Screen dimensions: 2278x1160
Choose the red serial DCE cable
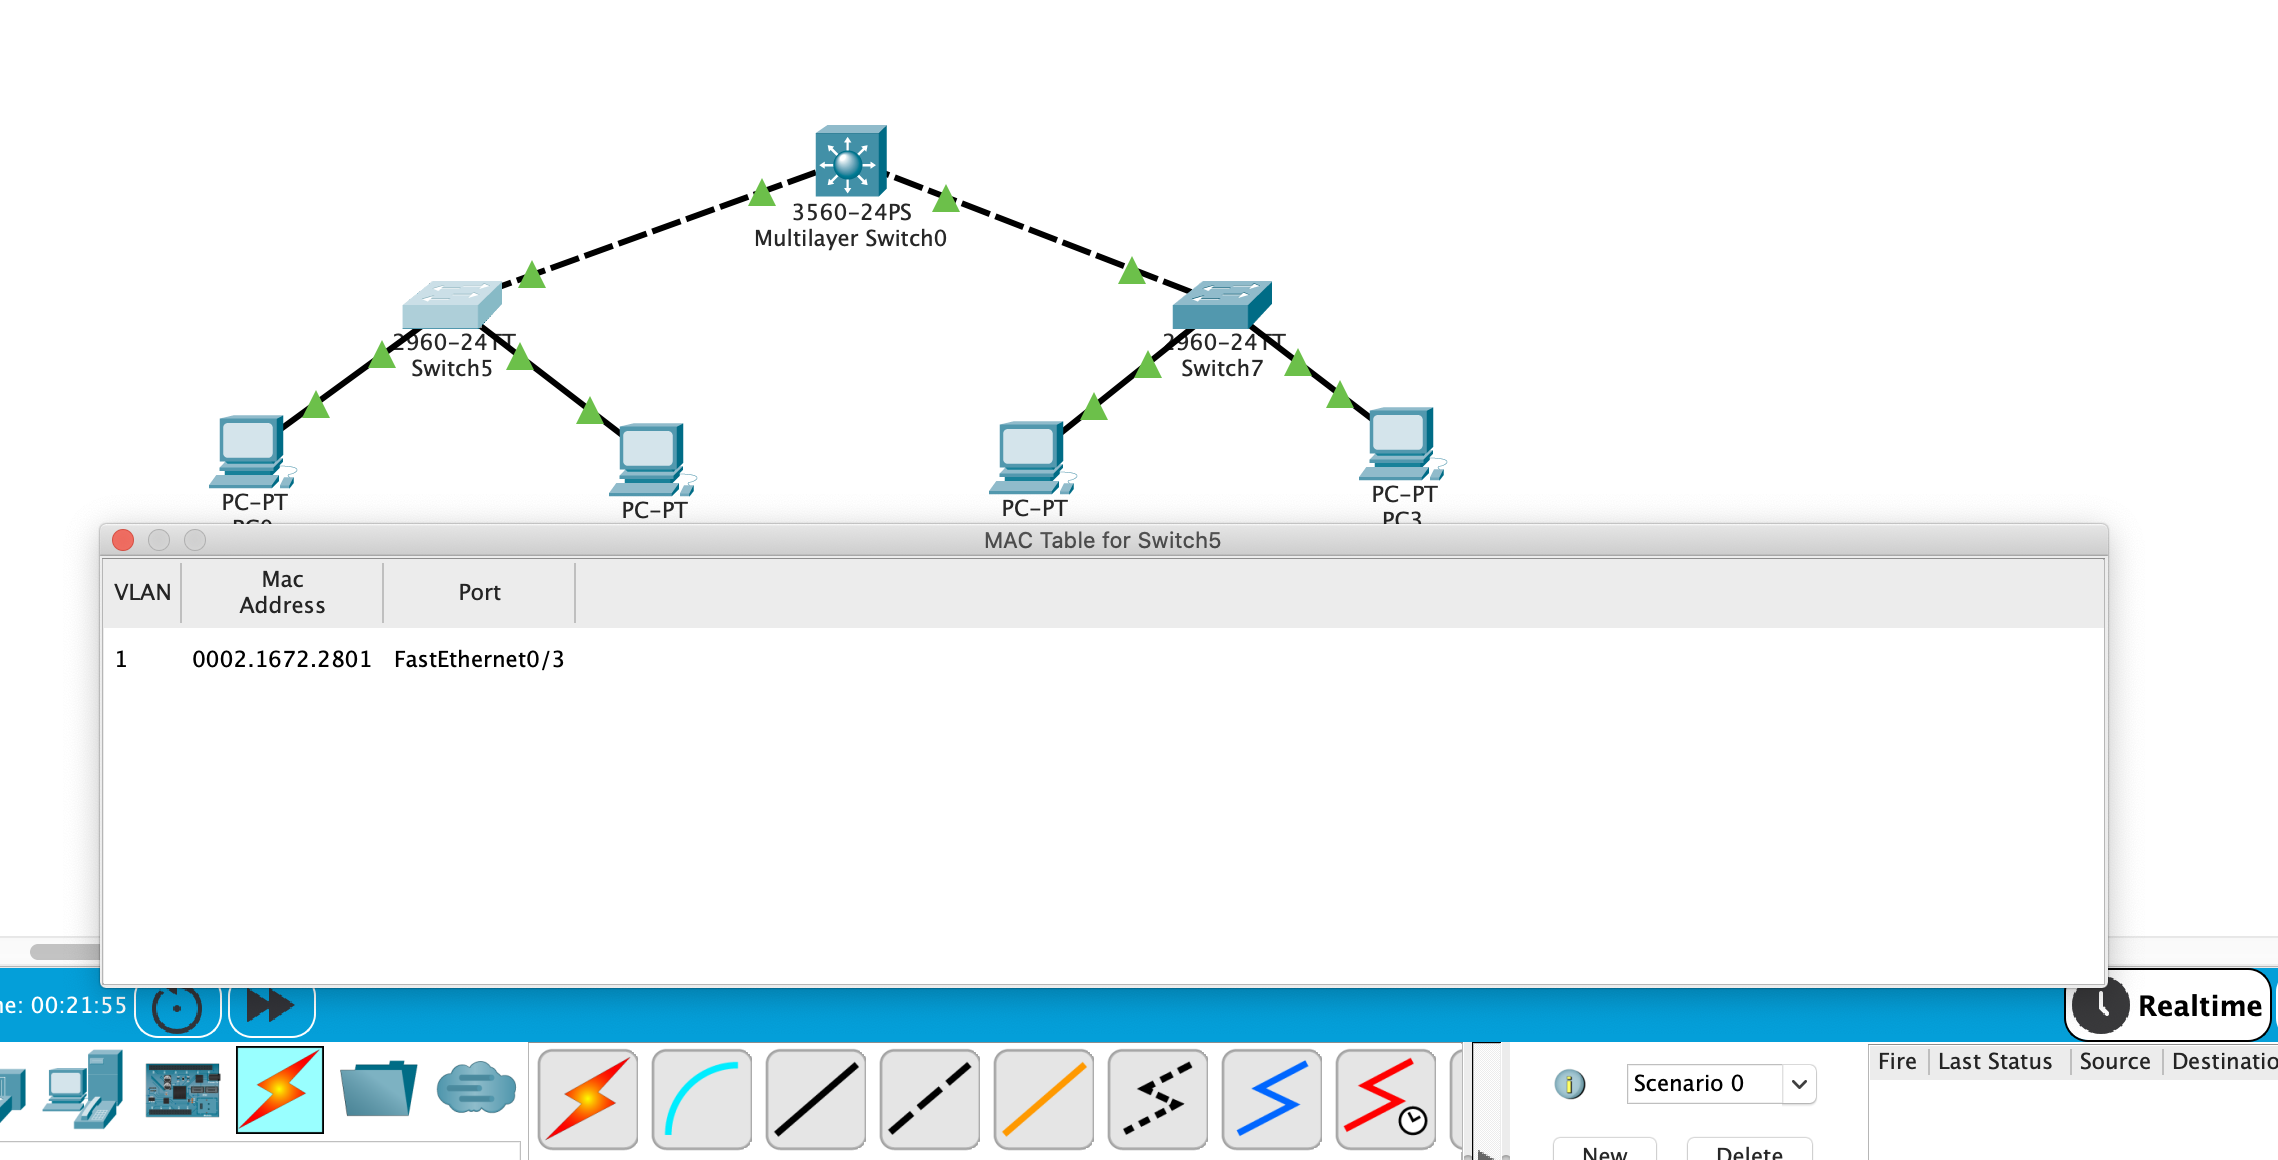(1386, 1098)
